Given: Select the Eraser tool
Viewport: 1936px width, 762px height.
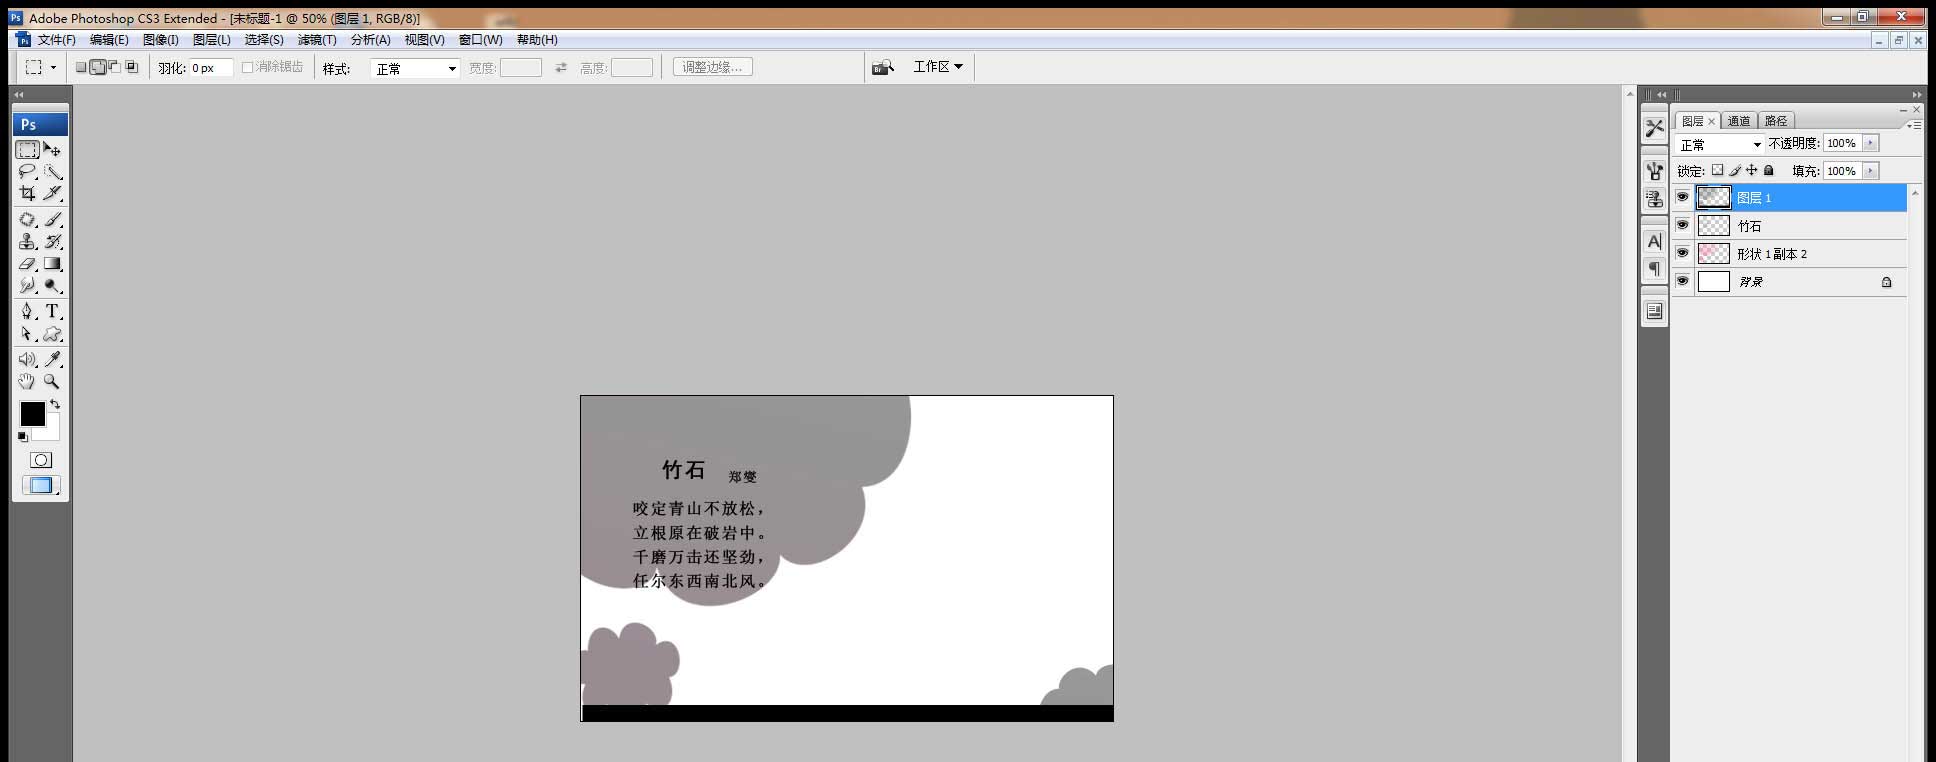Looking at the screenshot, I should 28,264.
